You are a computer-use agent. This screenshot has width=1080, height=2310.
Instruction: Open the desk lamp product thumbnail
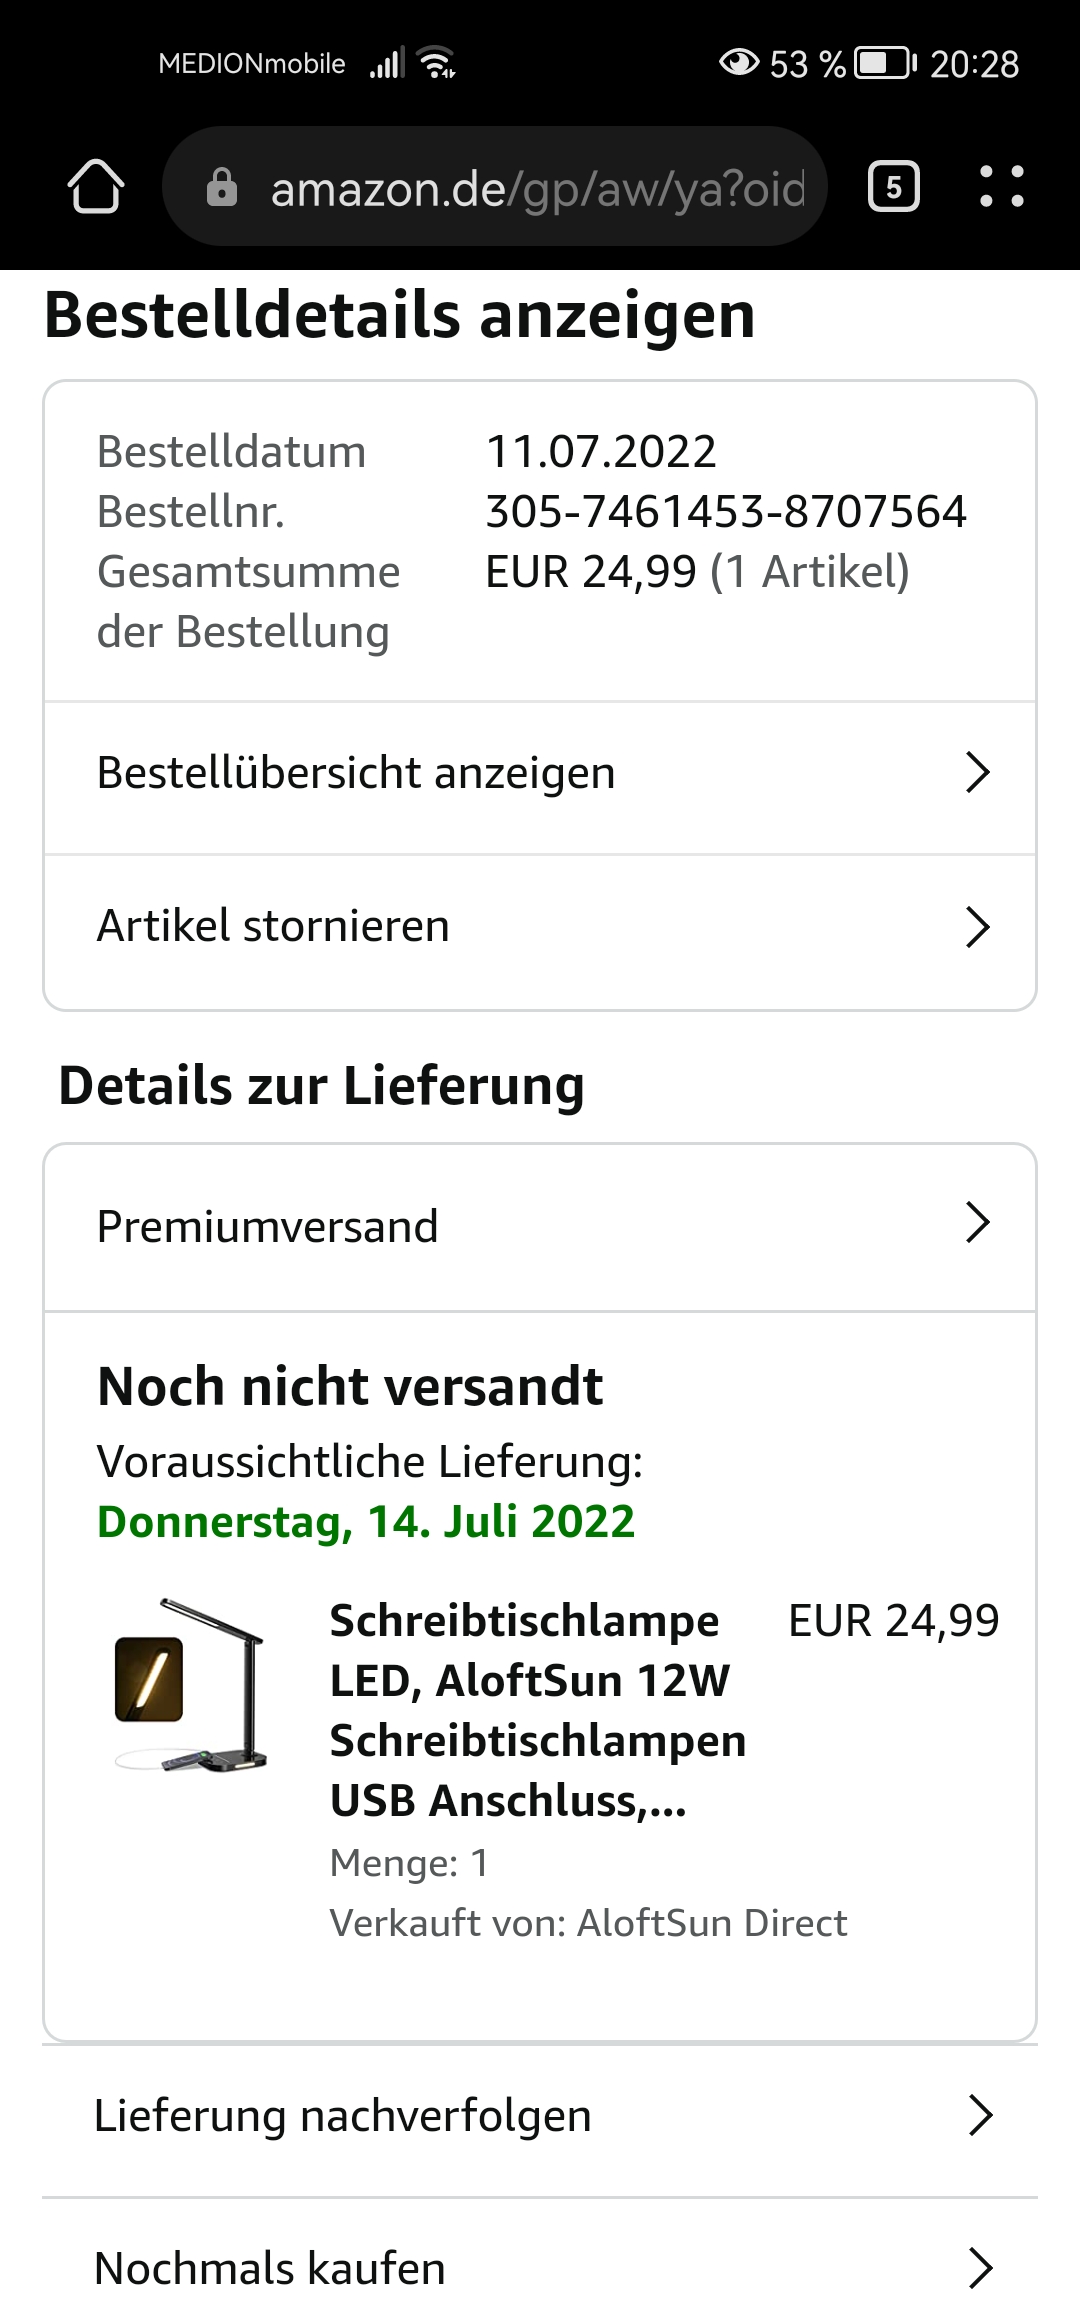[x=191, y=1686]
